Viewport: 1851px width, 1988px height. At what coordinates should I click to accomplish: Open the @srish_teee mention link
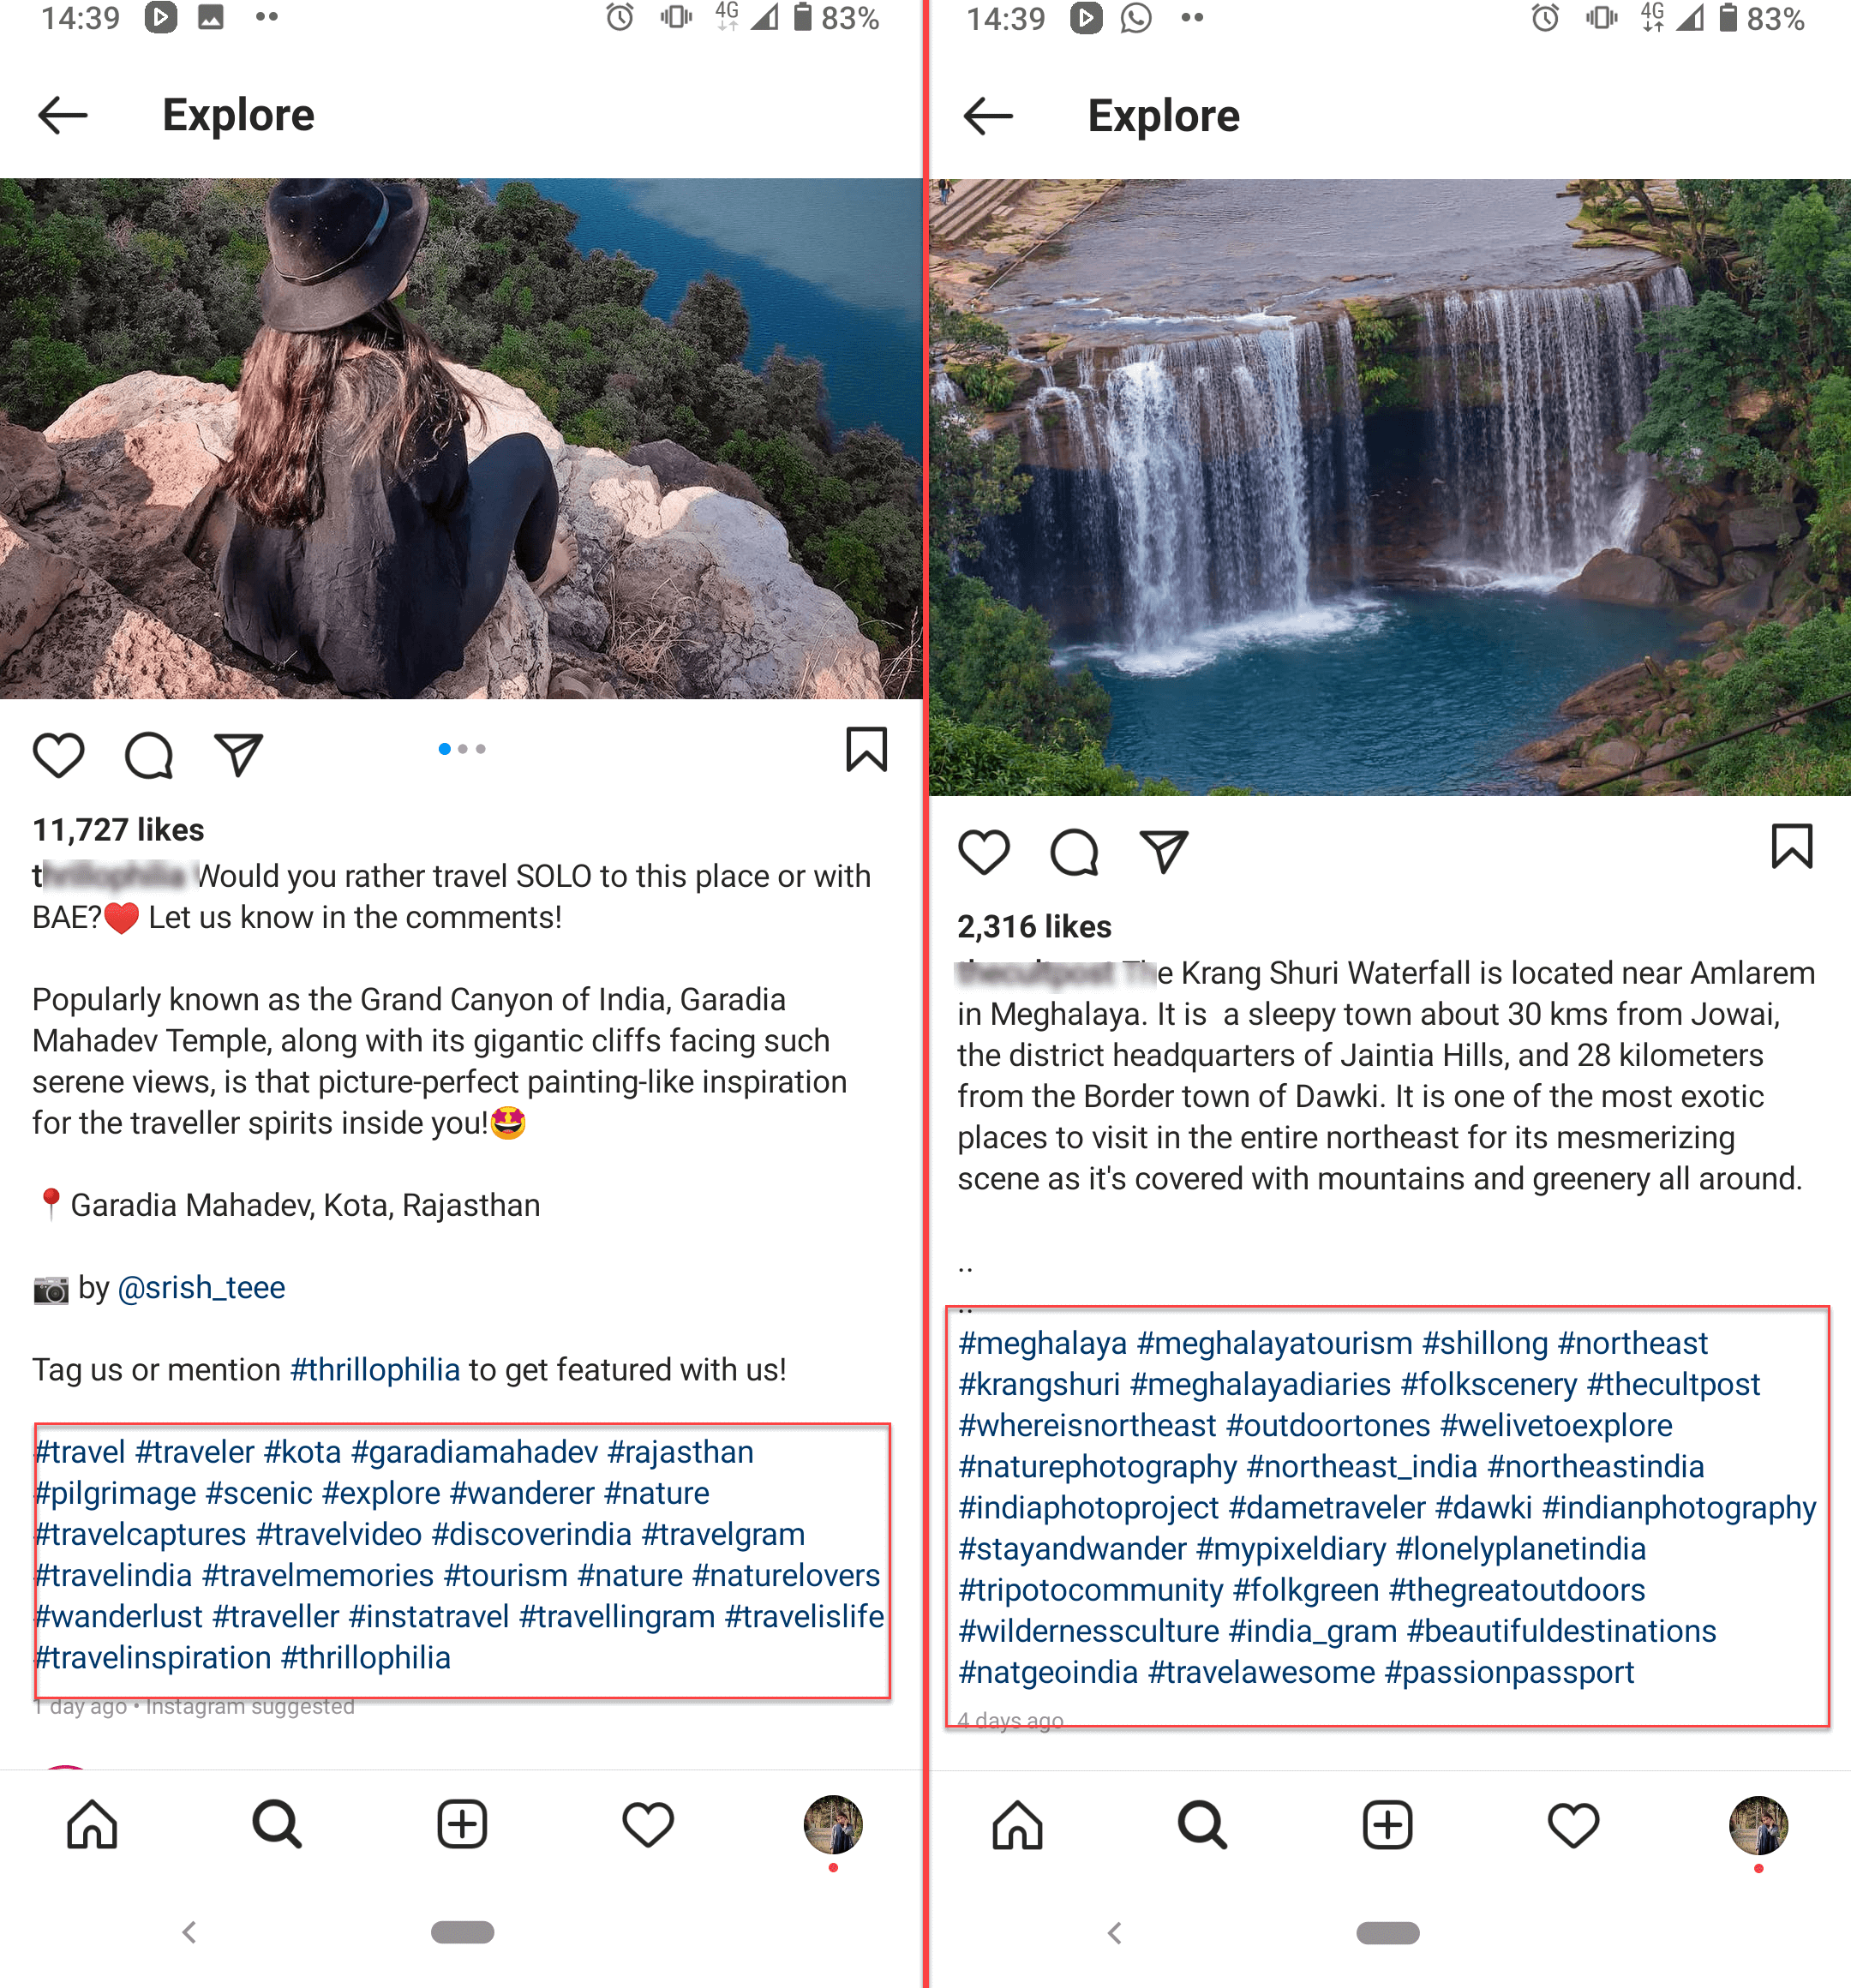pos(201,1287)
